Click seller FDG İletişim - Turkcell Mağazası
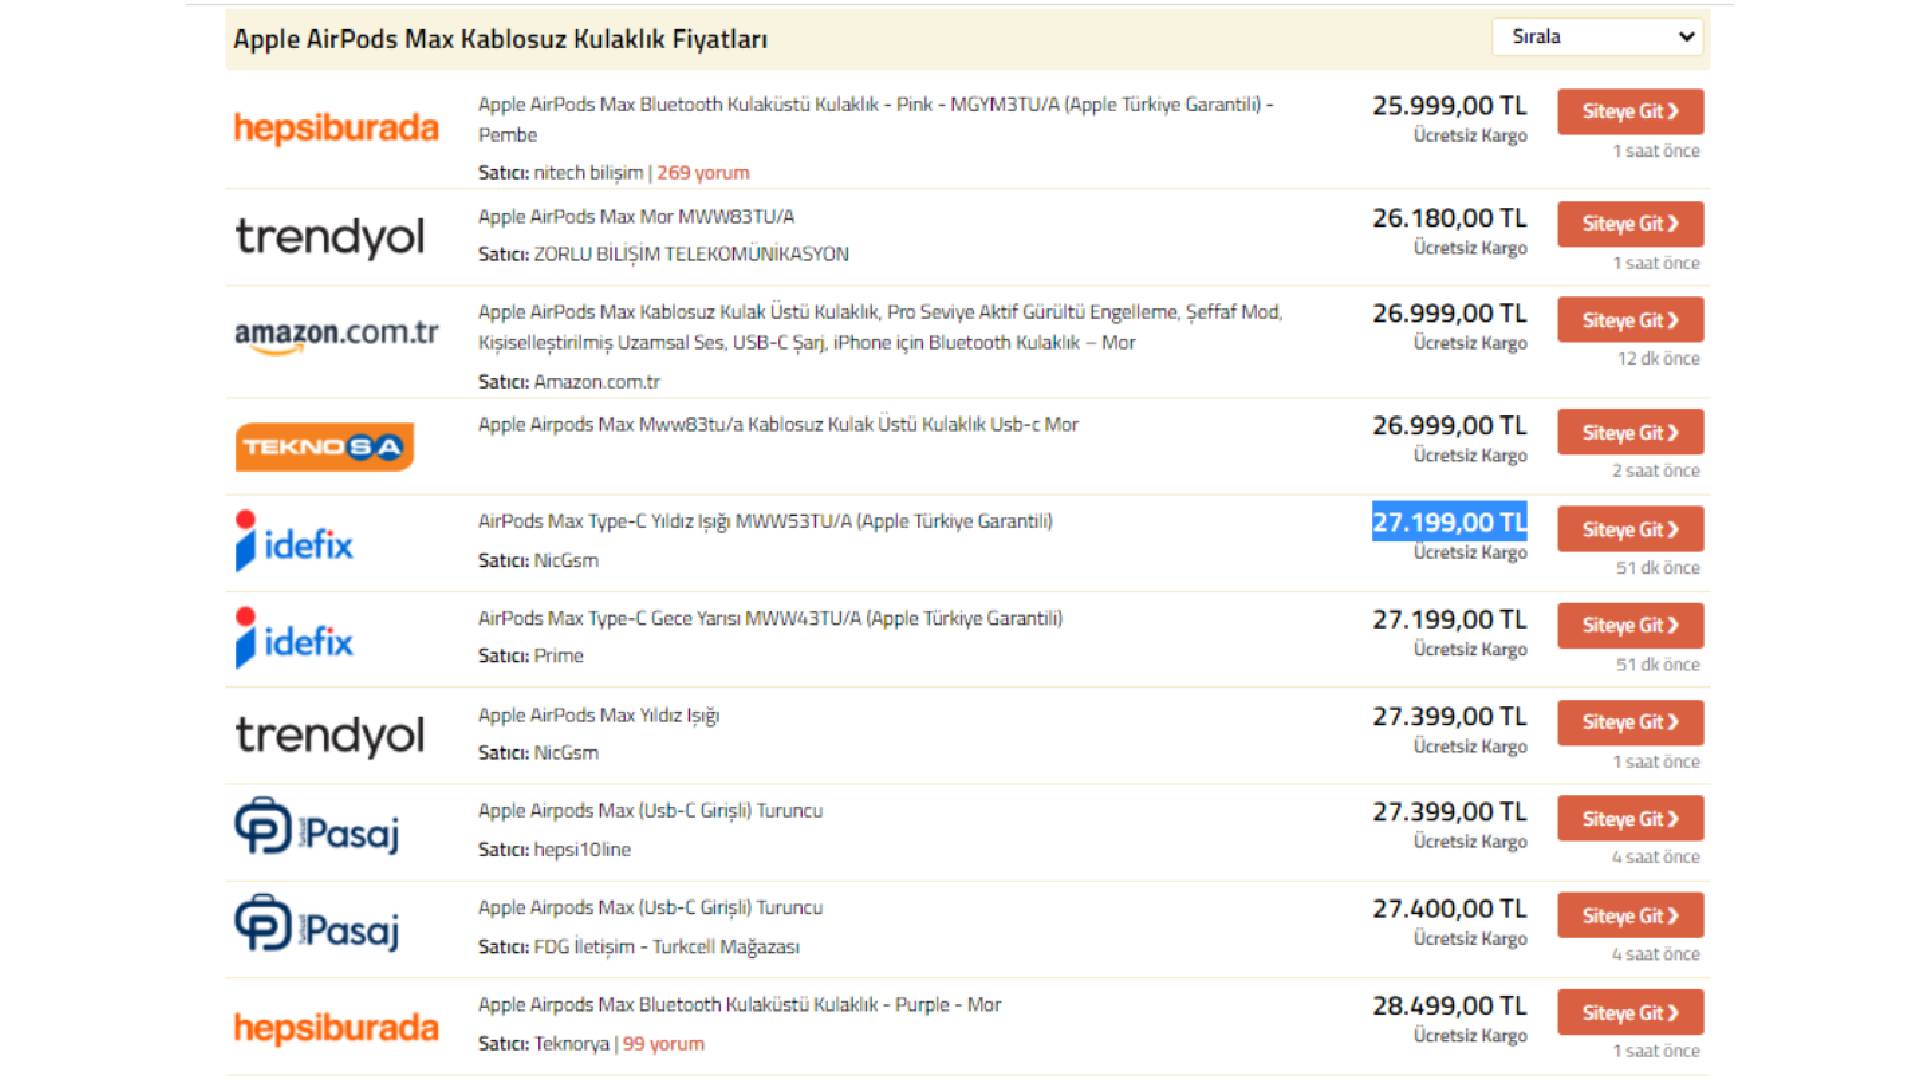Viewport: 1920px width, 1080px height. pyautogui.click(x=667, y=946)
